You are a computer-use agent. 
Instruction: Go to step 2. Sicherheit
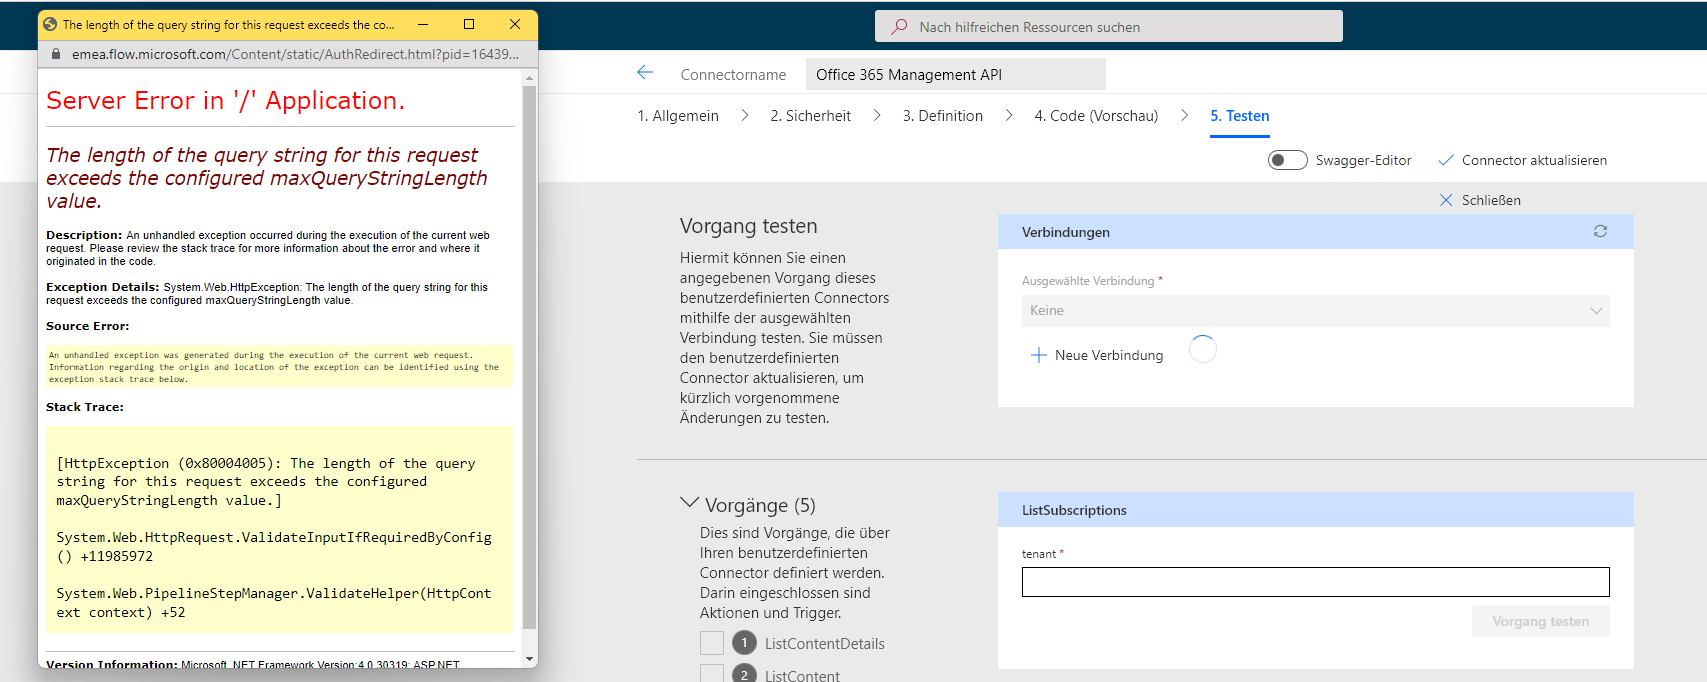coord(810,116)
